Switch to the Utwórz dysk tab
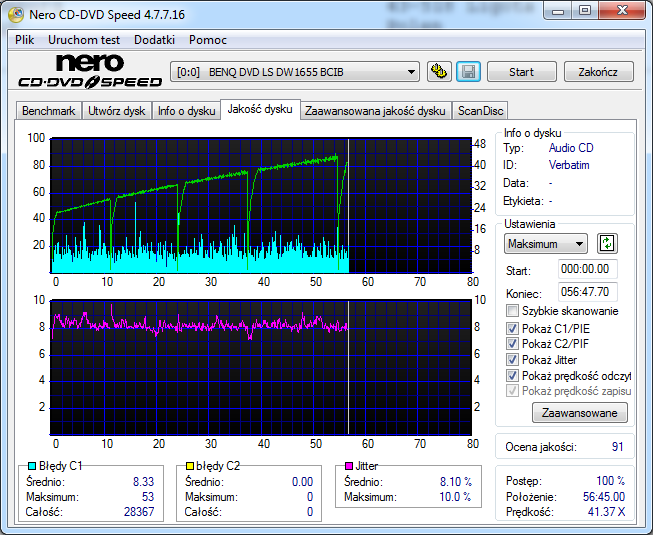Screen dimensions: 653x535 click(117, 111)
